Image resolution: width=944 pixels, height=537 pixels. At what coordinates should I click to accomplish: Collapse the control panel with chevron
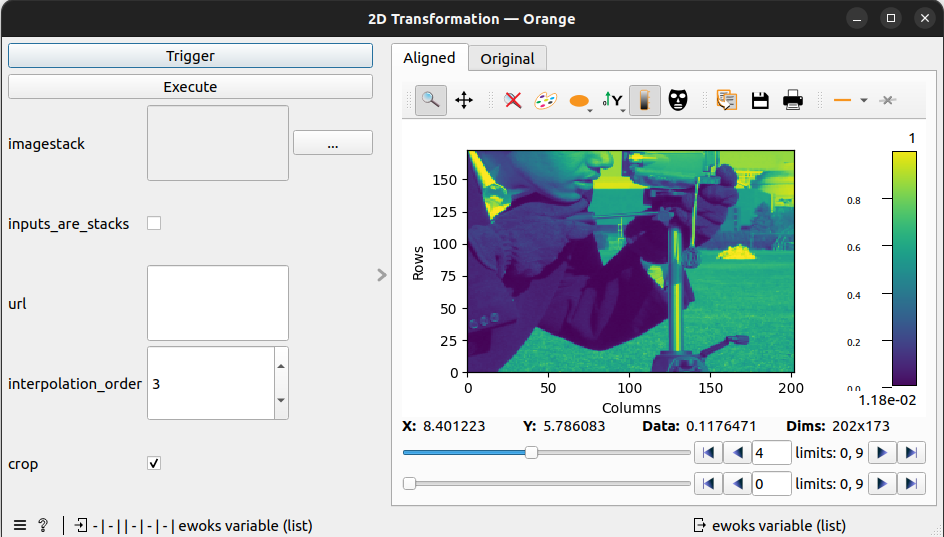[x=382, y=275]
